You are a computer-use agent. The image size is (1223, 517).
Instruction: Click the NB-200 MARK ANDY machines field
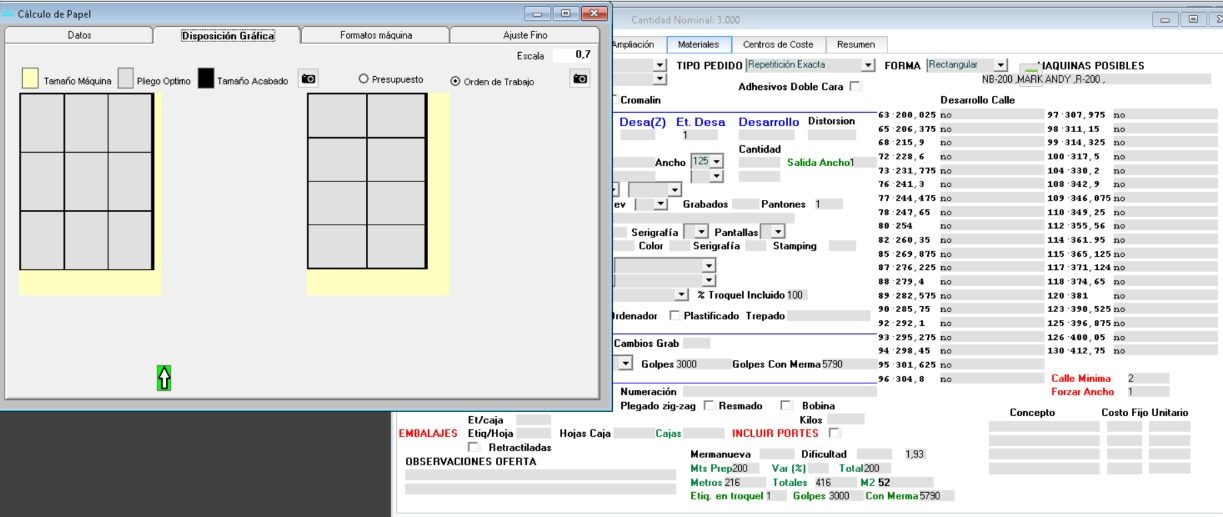point(1095,79)
